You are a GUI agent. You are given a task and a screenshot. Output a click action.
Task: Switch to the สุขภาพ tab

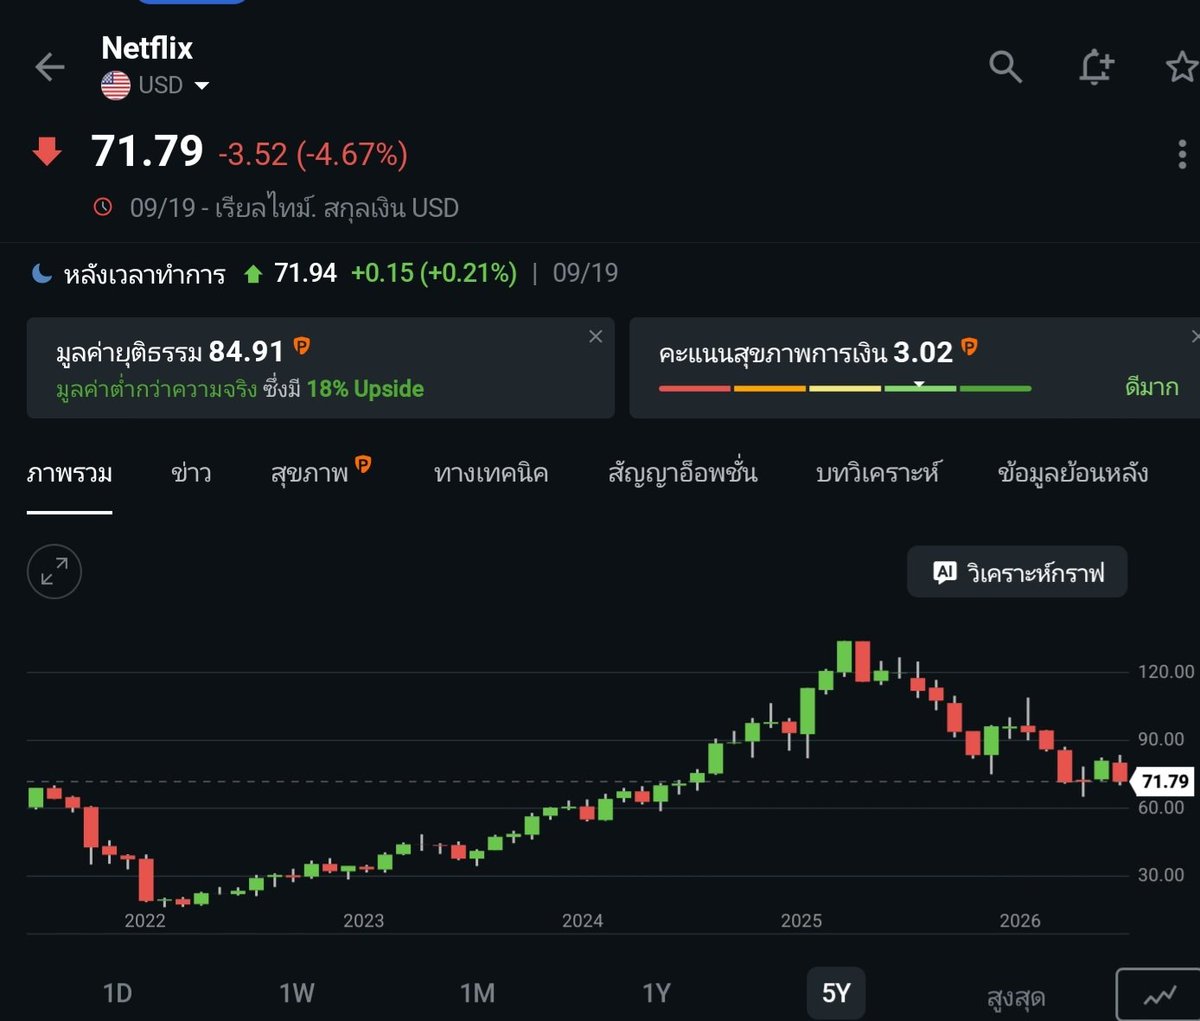tap(309, 473)
